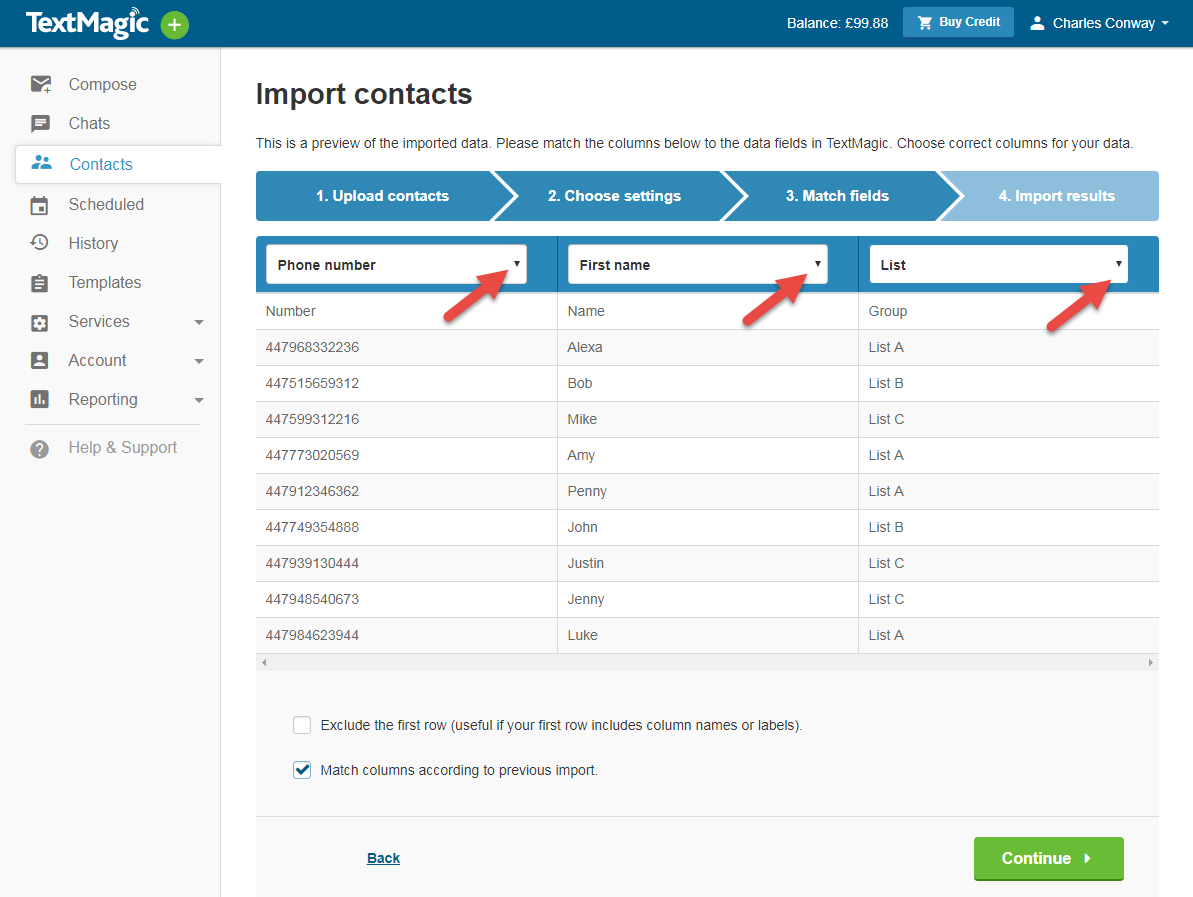
Task: Click phone number 447773020569
Action: (x=312, y=456)
